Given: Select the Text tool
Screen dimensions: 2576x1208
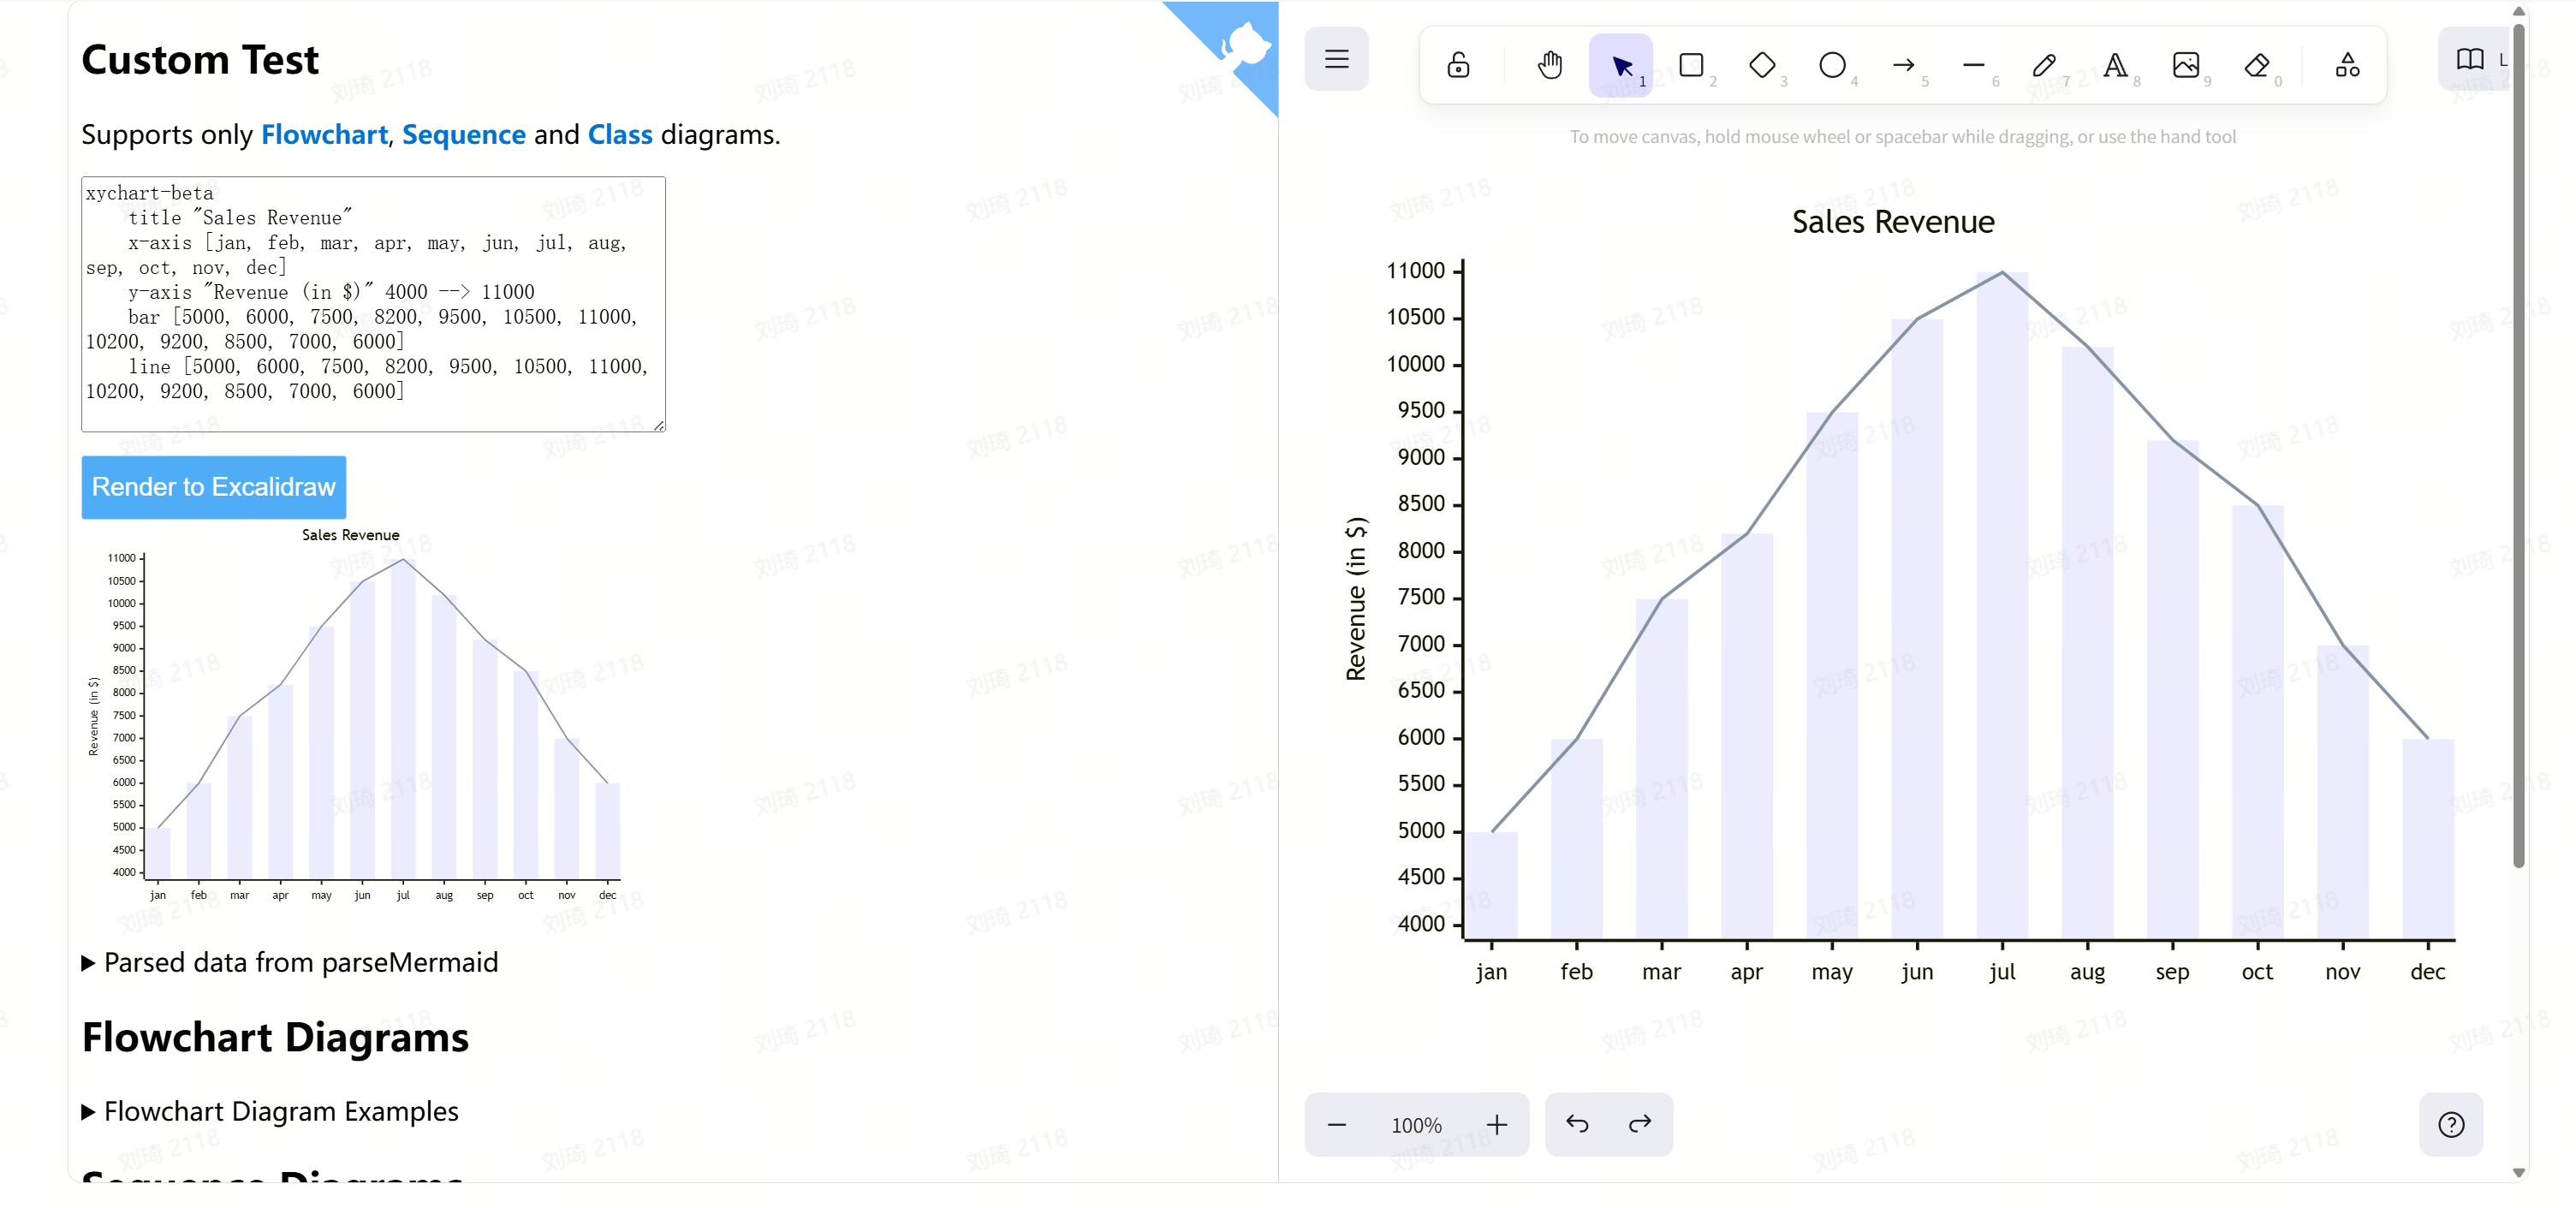Looking at the screenshot, I should click(2114, 65).
